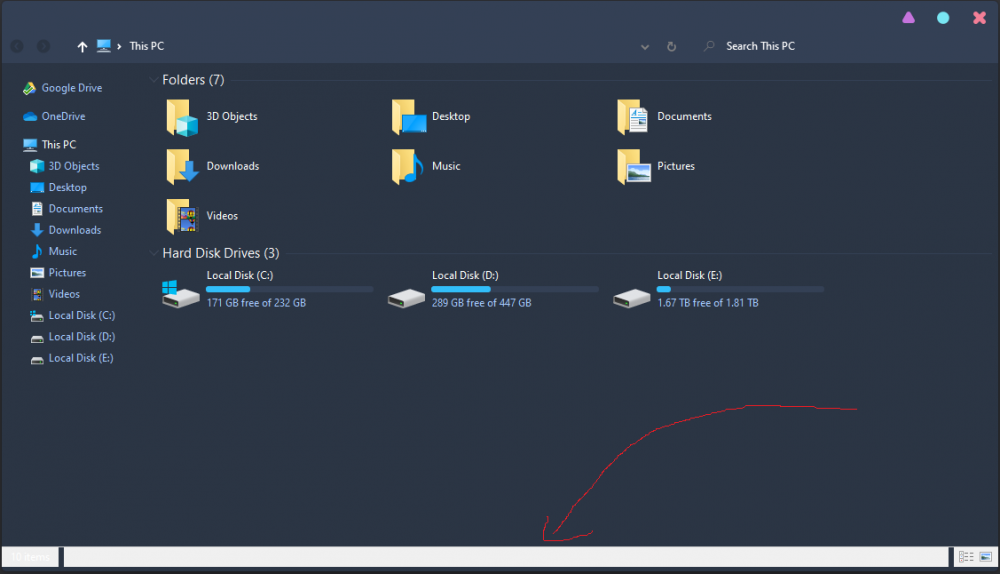1000x574 pixels.
Task: Click the Local Disk (D:) usage bar
Action: pyautogui.click(x=514, y=289)
